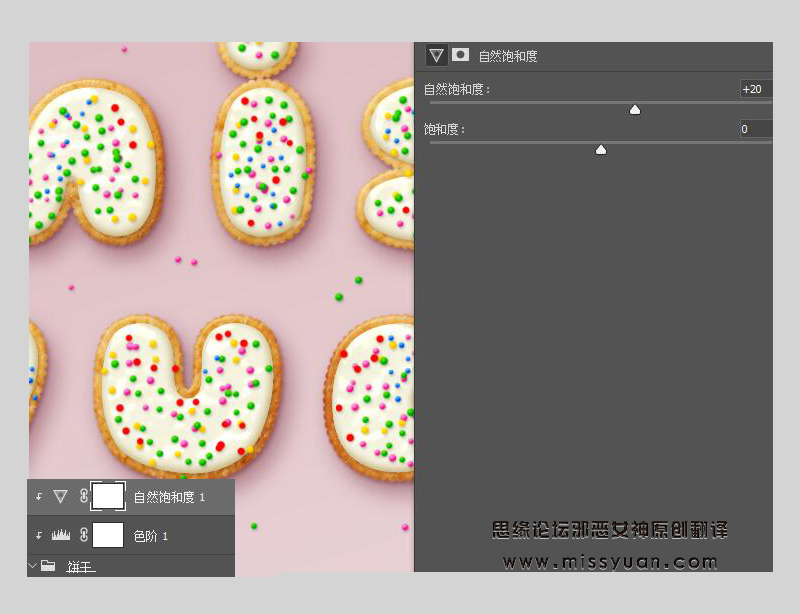800x614 pixels.
Task: Click the clipping mask arrow on the 色阶 1 layer
Action: pyautogui.click(x=39, y=534)
